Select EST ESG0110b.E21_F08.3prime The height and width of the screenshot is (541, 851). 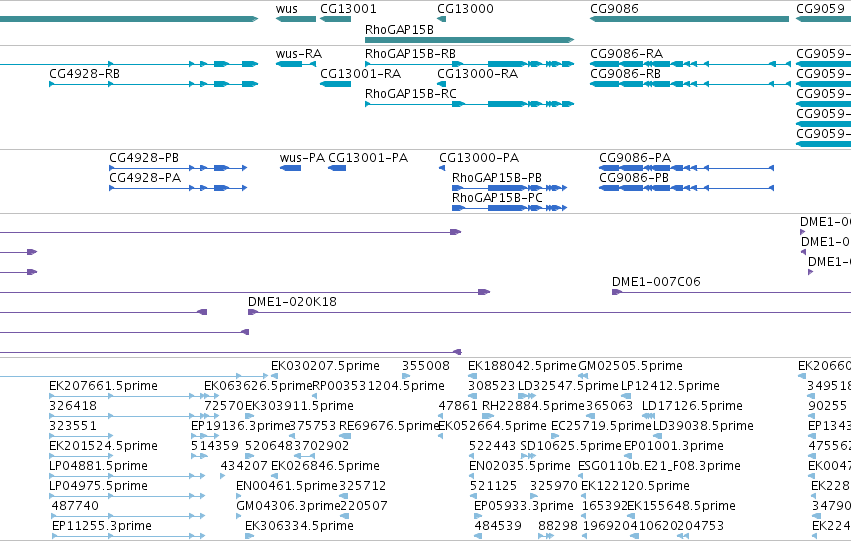659,466
